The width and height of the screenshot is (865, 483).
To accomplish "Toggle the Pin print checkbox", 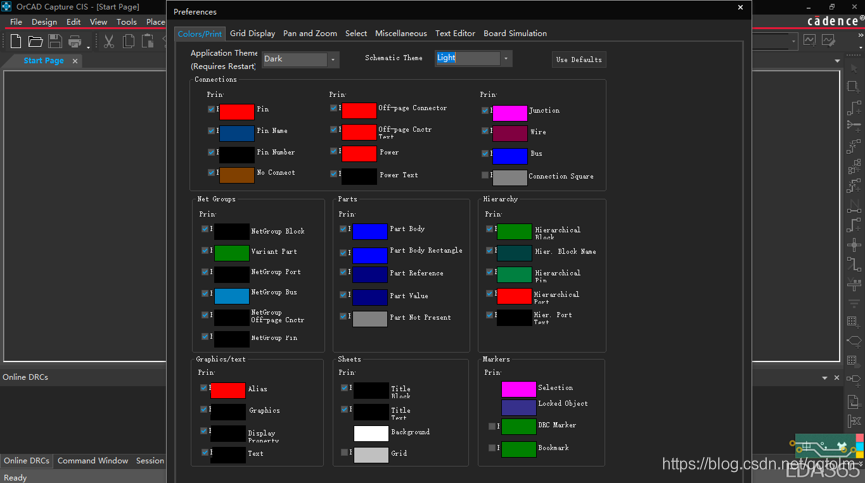I will pyautogui.click(x=211, y=109).
